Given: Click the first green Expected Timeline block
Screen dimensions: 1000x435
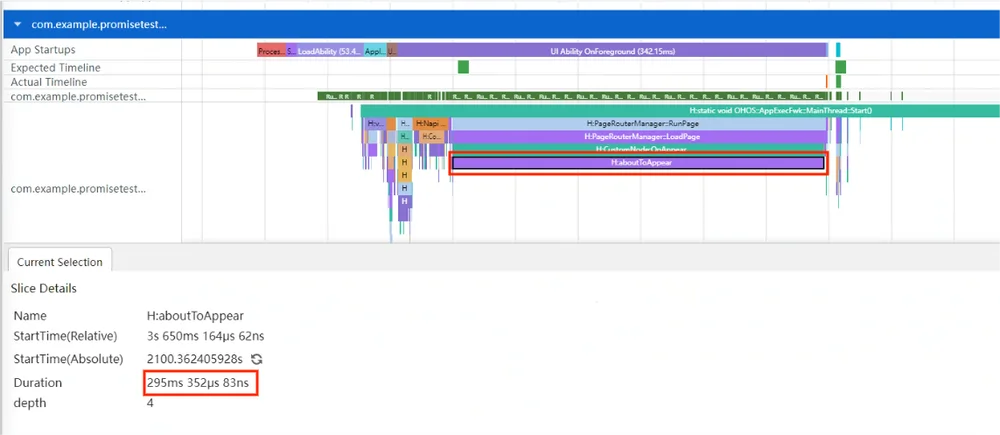Looking at the screenshot, I should coord(463,67).
